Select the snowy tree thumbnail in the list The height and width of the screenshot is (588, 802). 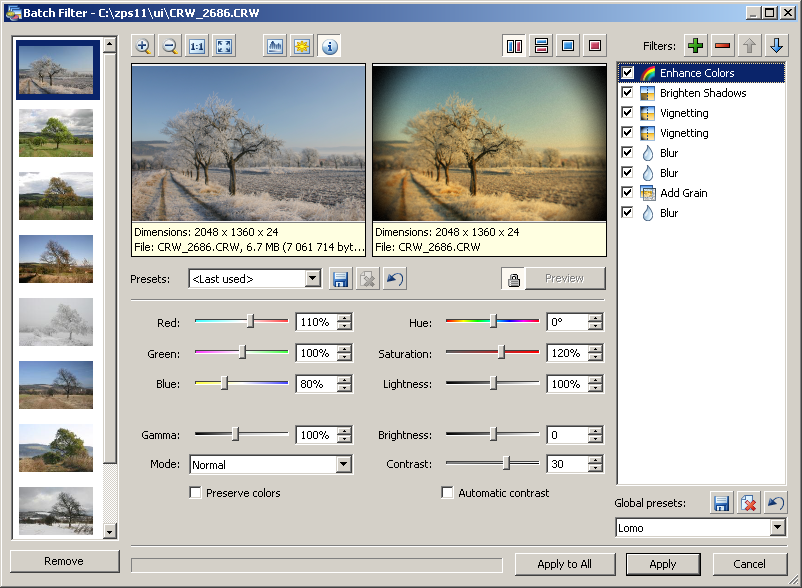click(x=56, y=322)
